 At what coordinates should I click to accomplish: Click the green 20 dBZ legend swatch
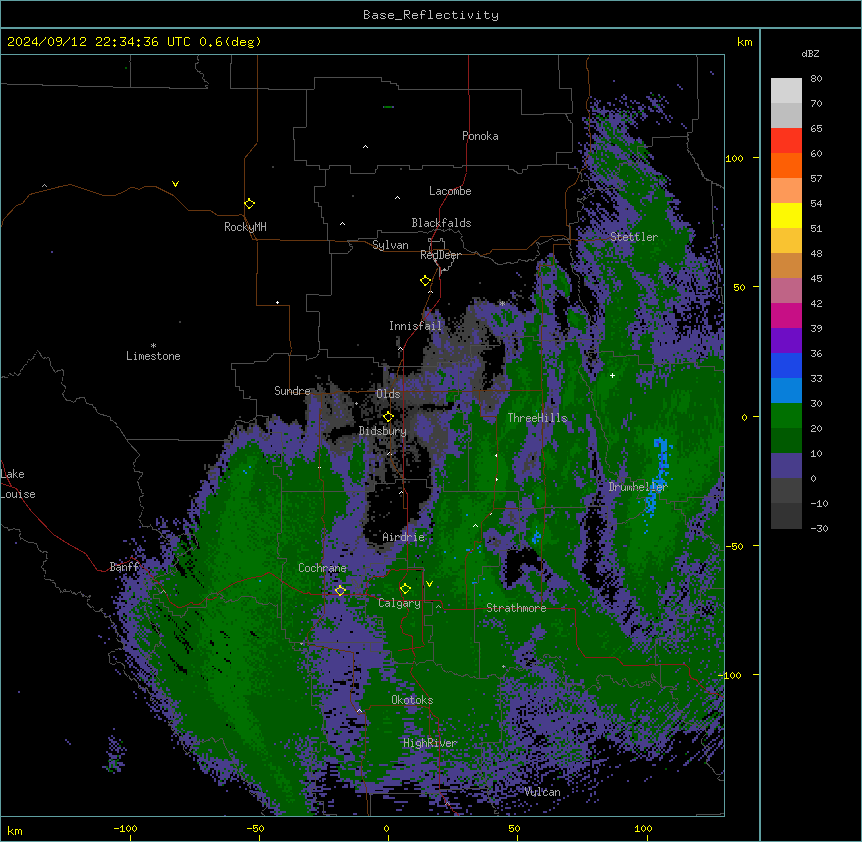[x=786, y=440]
